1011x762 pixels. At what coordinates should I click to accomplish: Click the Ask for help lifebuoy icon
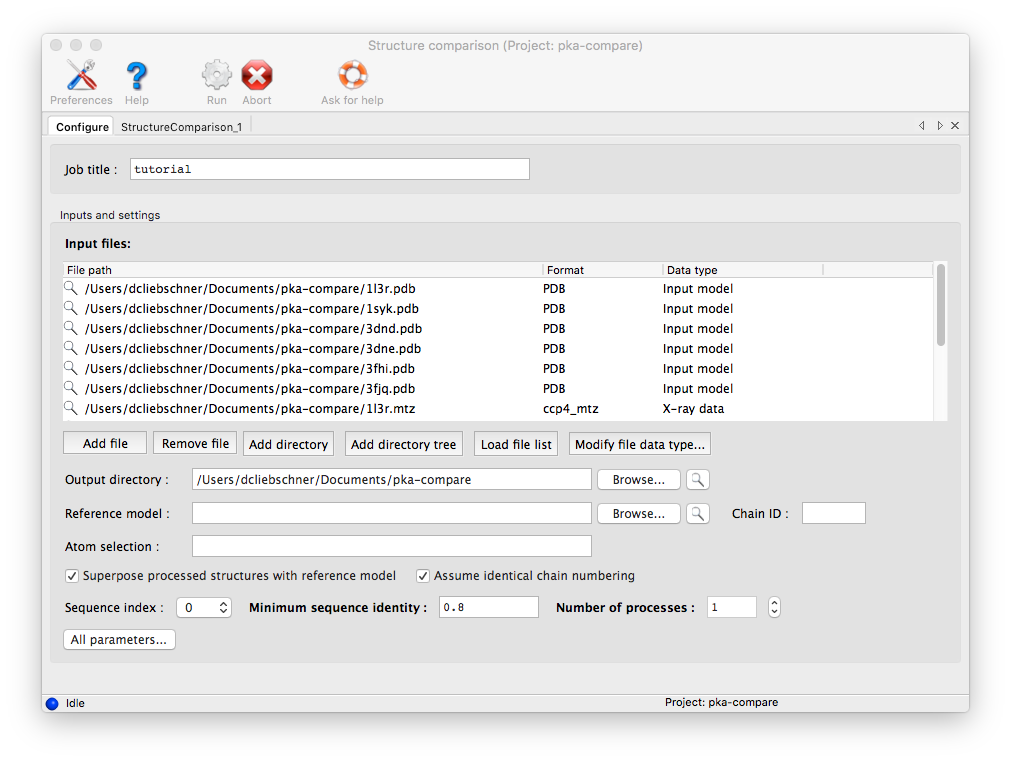pos(352,76)
